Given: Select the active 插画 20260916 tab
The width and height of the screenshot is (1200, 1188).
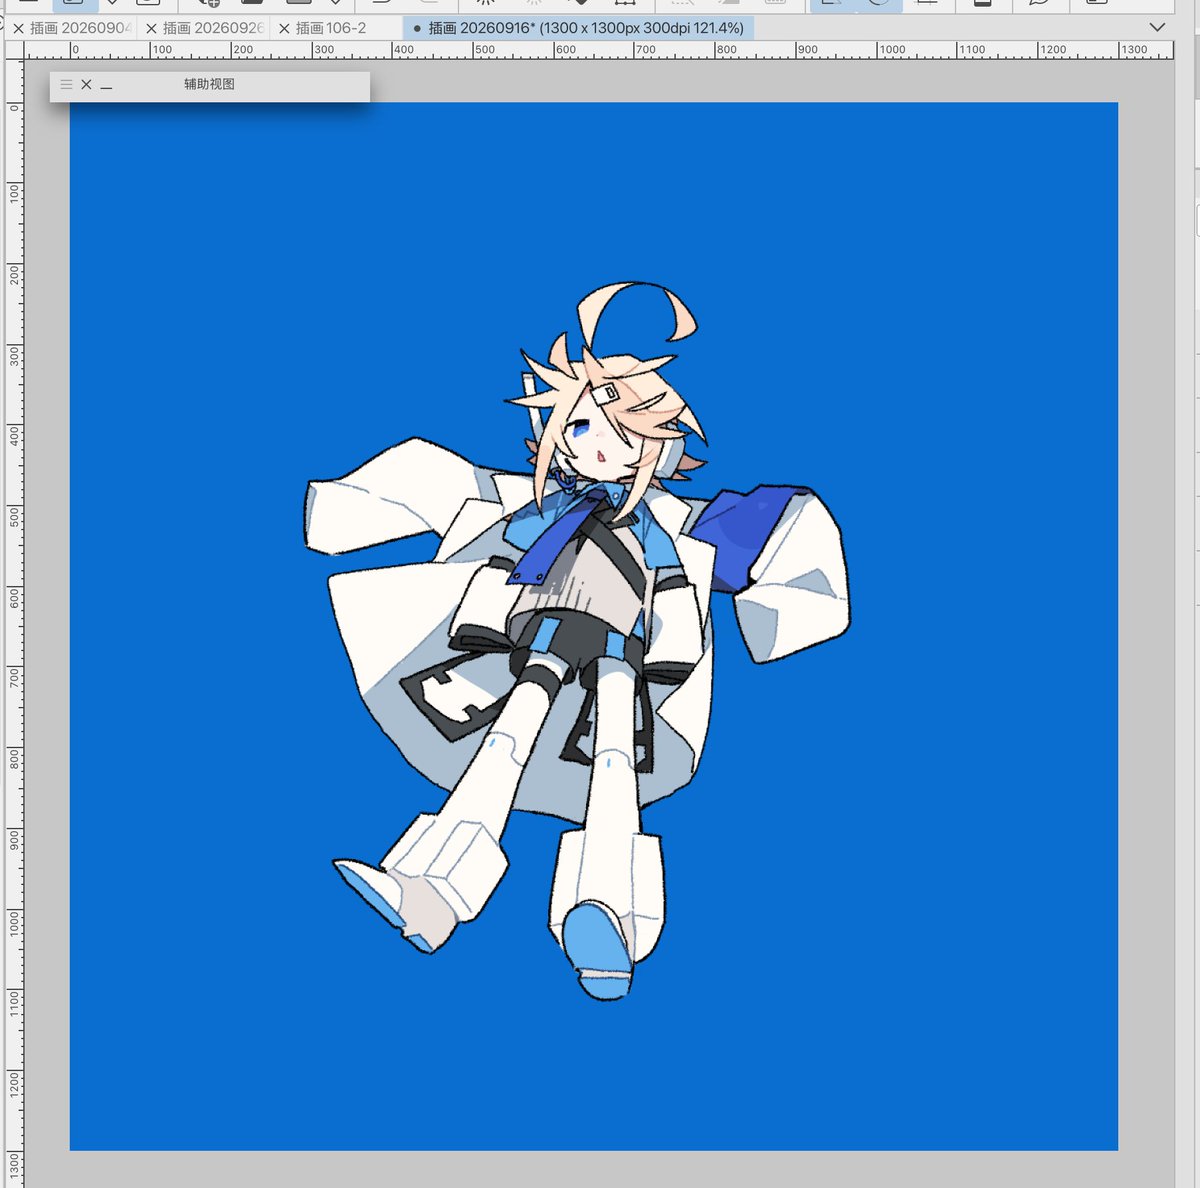Looking at the screenshot, I should click(x=579, y=28).
